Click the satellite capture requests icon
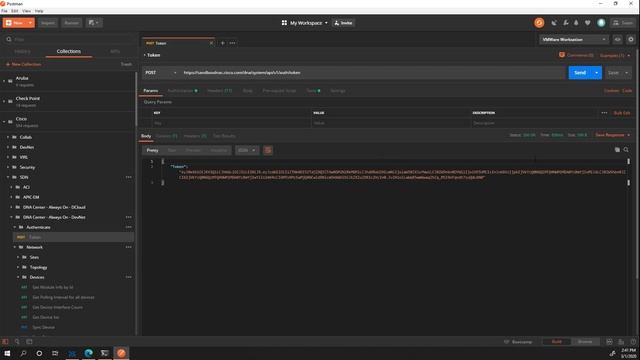Image resolution: width=640 pixels, height=360 pixels. [x=554, y=23]
